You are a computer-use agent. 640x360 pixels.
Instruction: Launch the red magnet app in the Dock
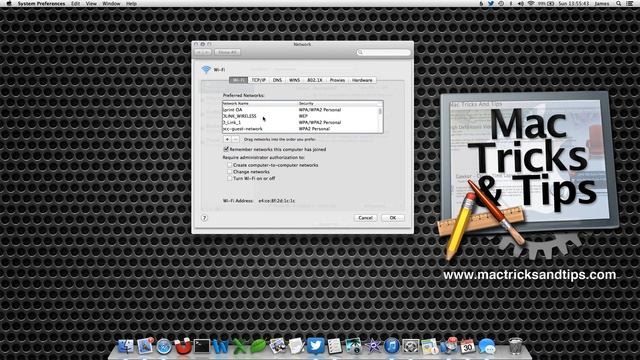(x=183, y=346)
